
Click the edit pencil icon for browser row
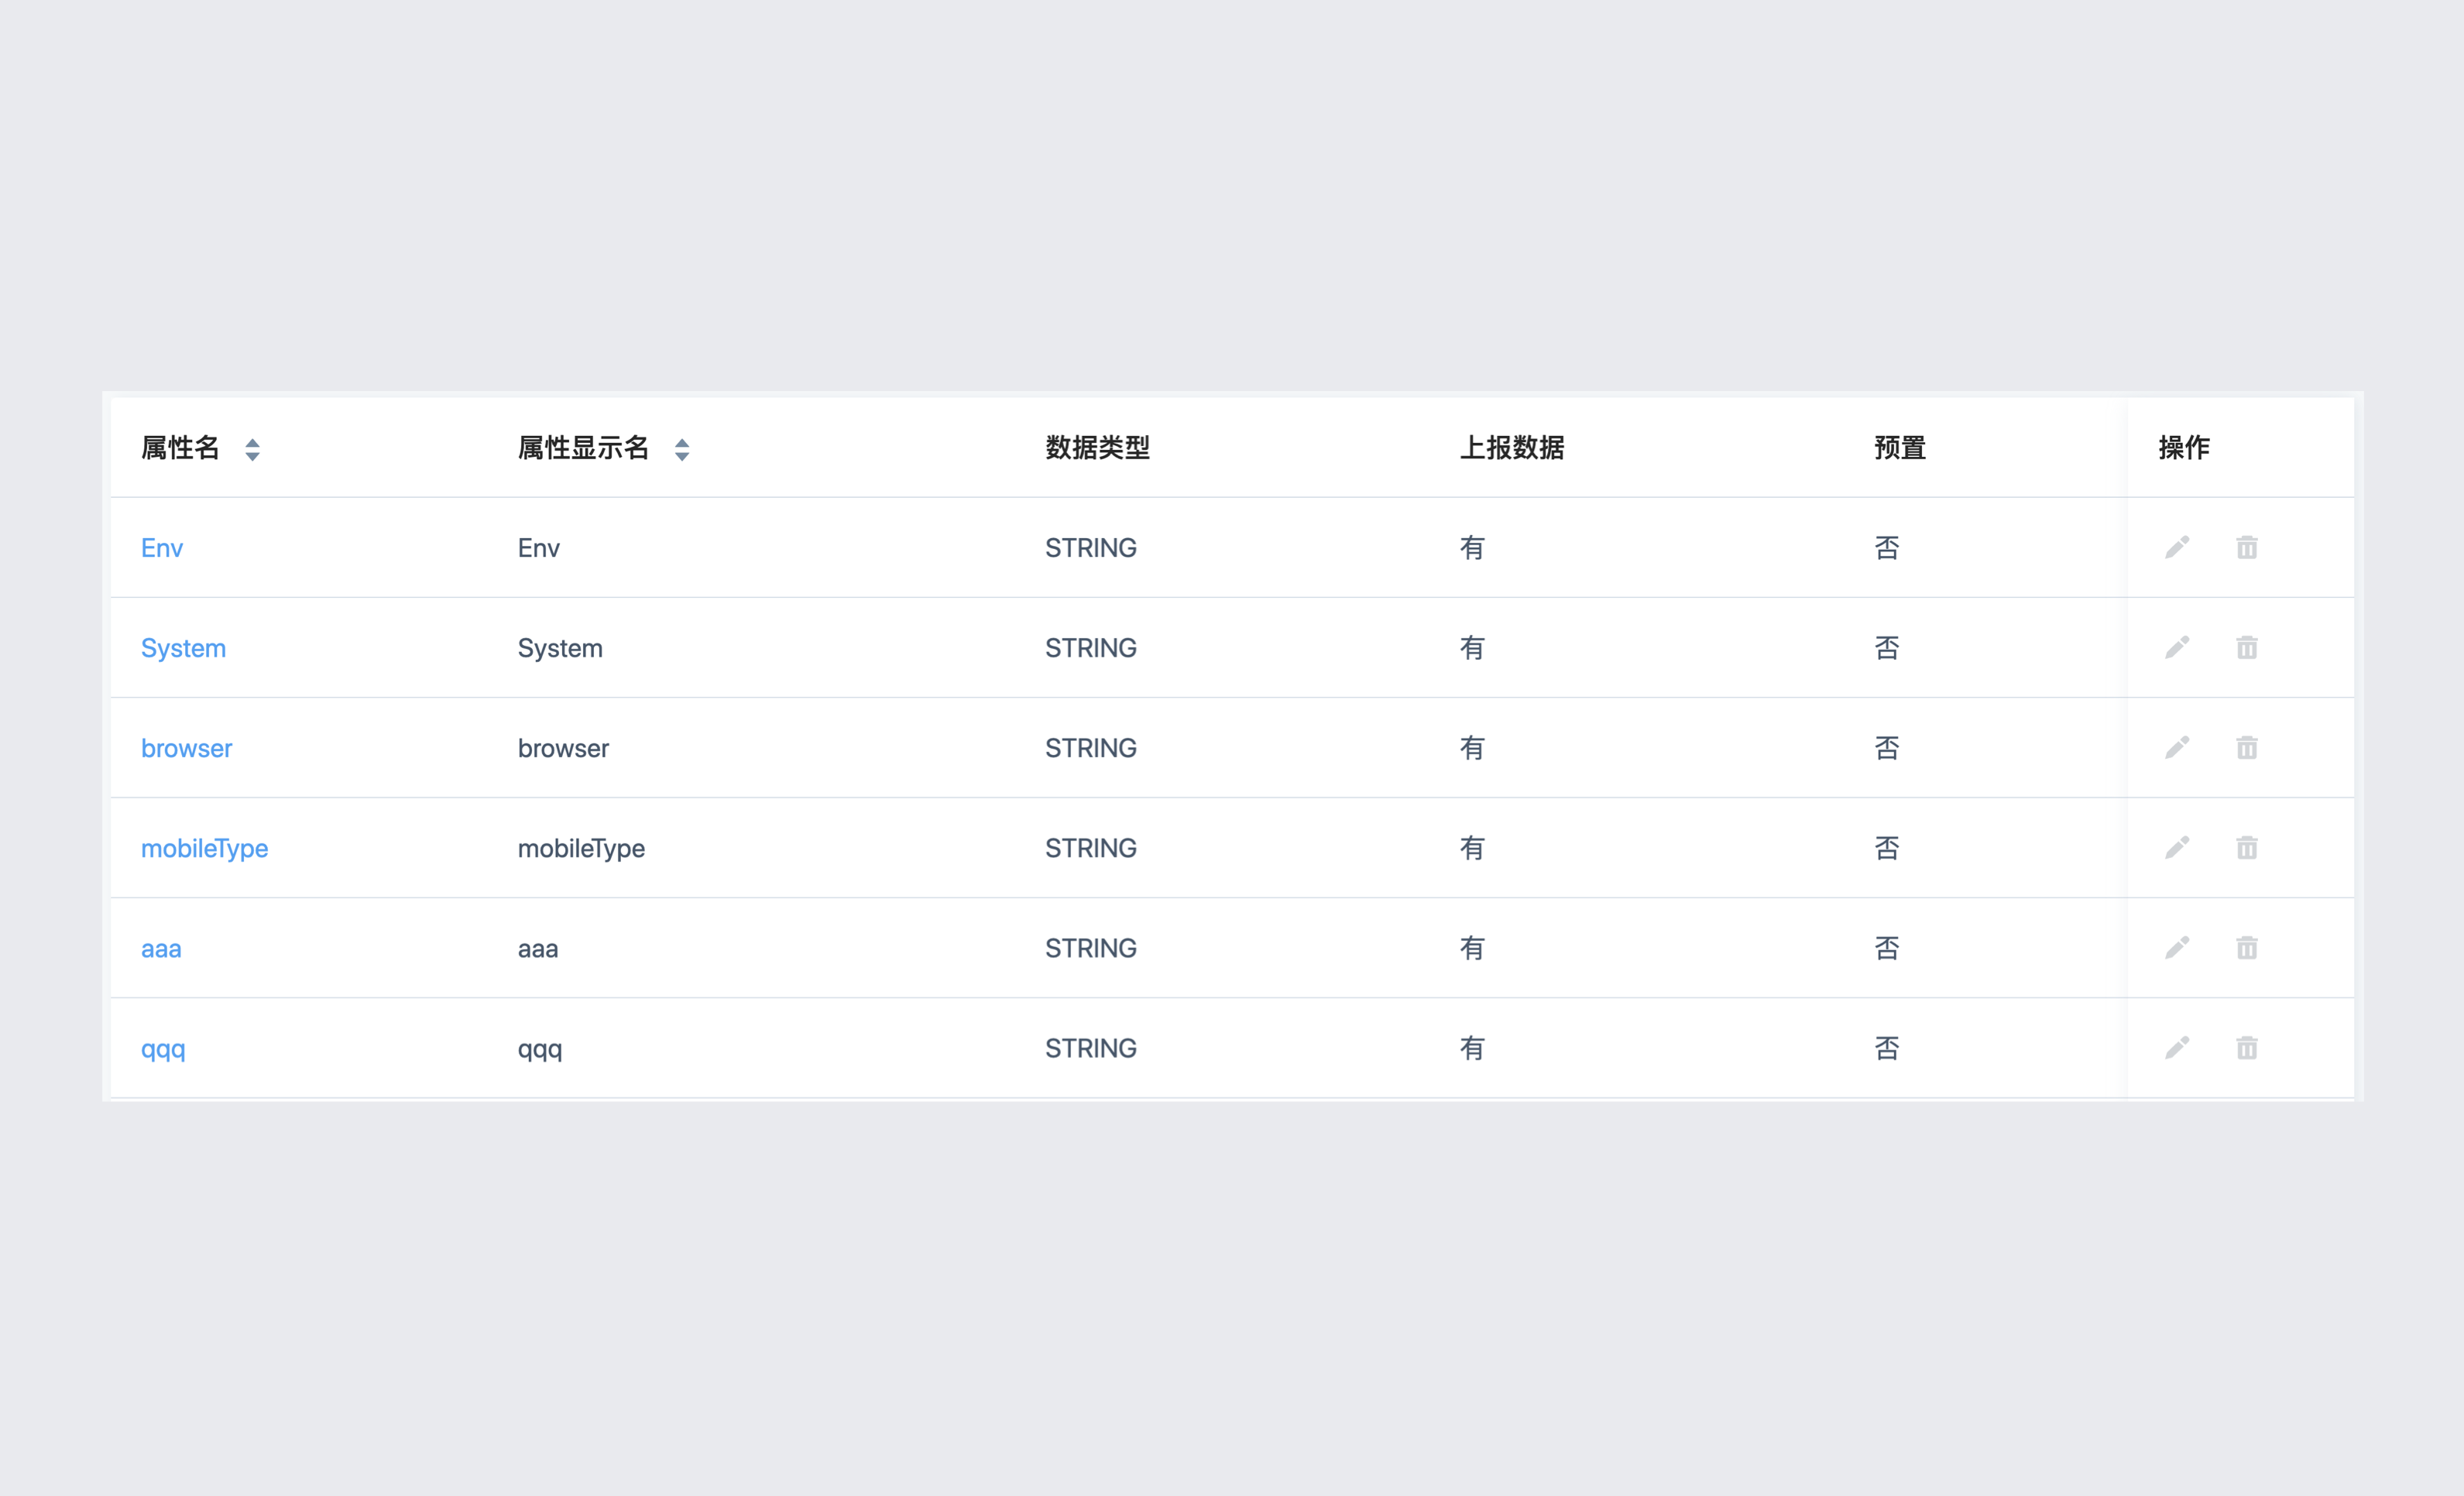[2177, 748]
